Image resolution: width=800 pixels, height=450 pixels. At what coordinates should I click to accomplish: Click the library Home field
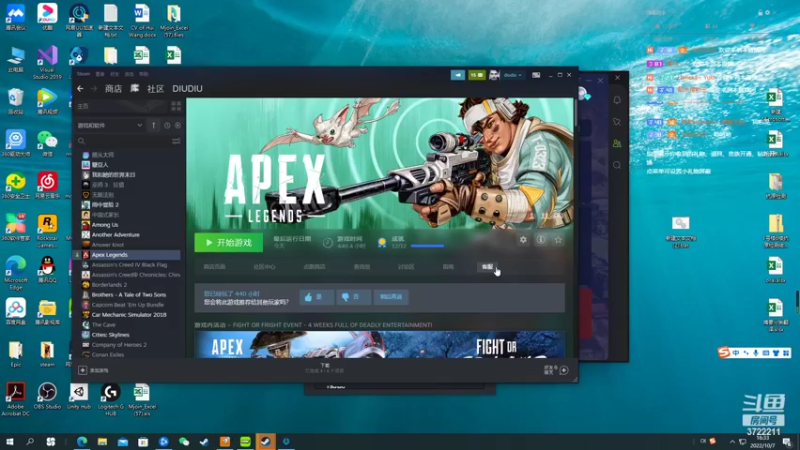coord(122,106)
